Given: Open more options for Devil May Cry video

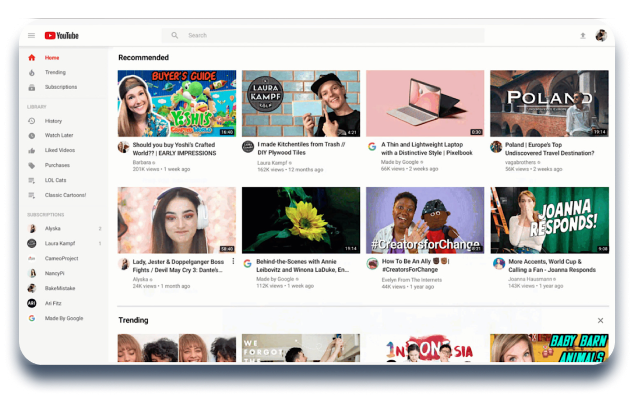Looking at the screenshot, I should pyautogui.click(x=233, y=262).
